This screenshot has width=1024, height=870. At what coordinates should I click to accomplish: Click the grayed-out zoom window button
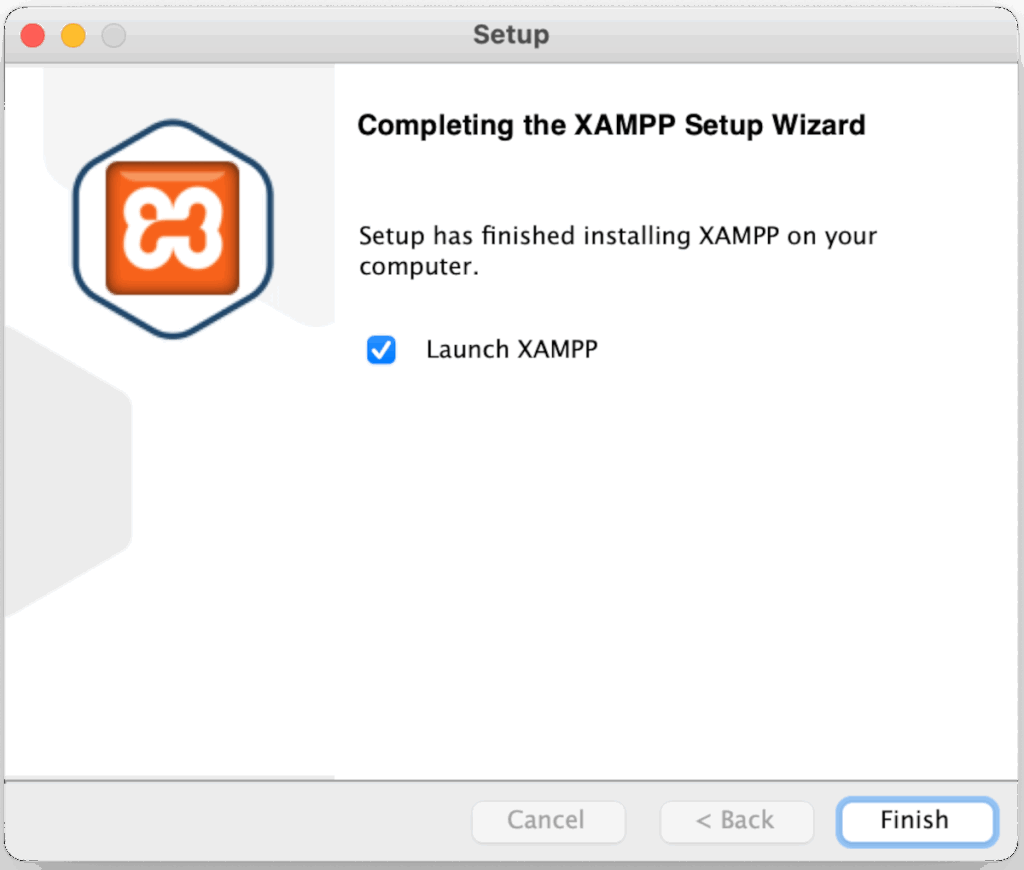coord(113,36)
